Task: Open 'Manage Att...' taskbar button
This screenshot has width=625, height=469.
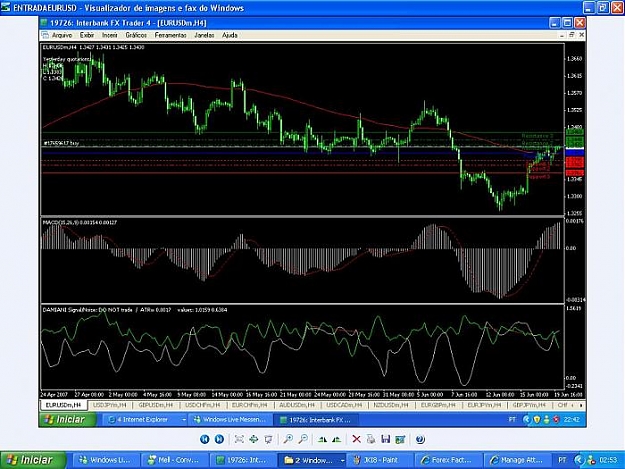Action: [517, 460]
